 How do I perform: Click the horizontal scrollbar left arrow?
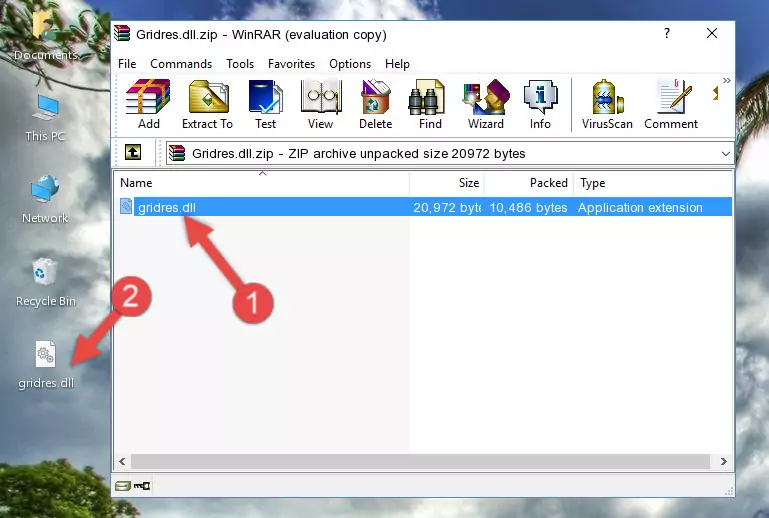click(x=122, y=461)
